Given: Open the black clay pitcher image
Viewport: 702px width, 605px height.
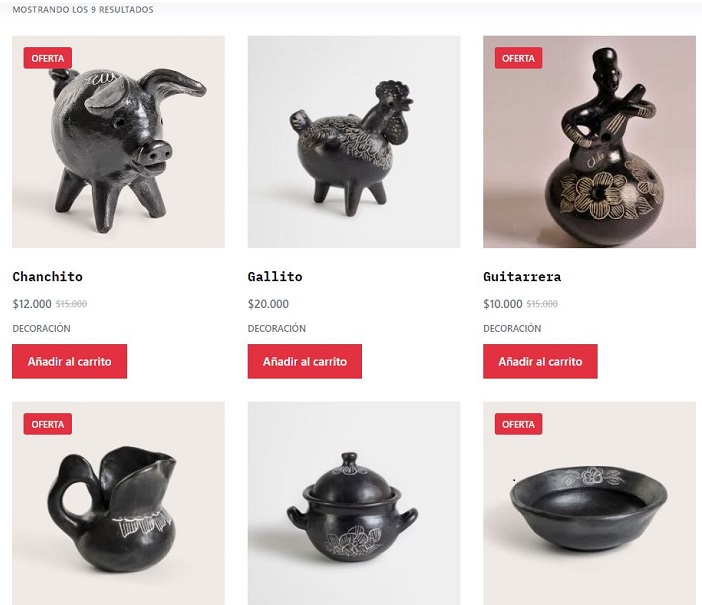Looking at the screenshot, I should [118, 503].
